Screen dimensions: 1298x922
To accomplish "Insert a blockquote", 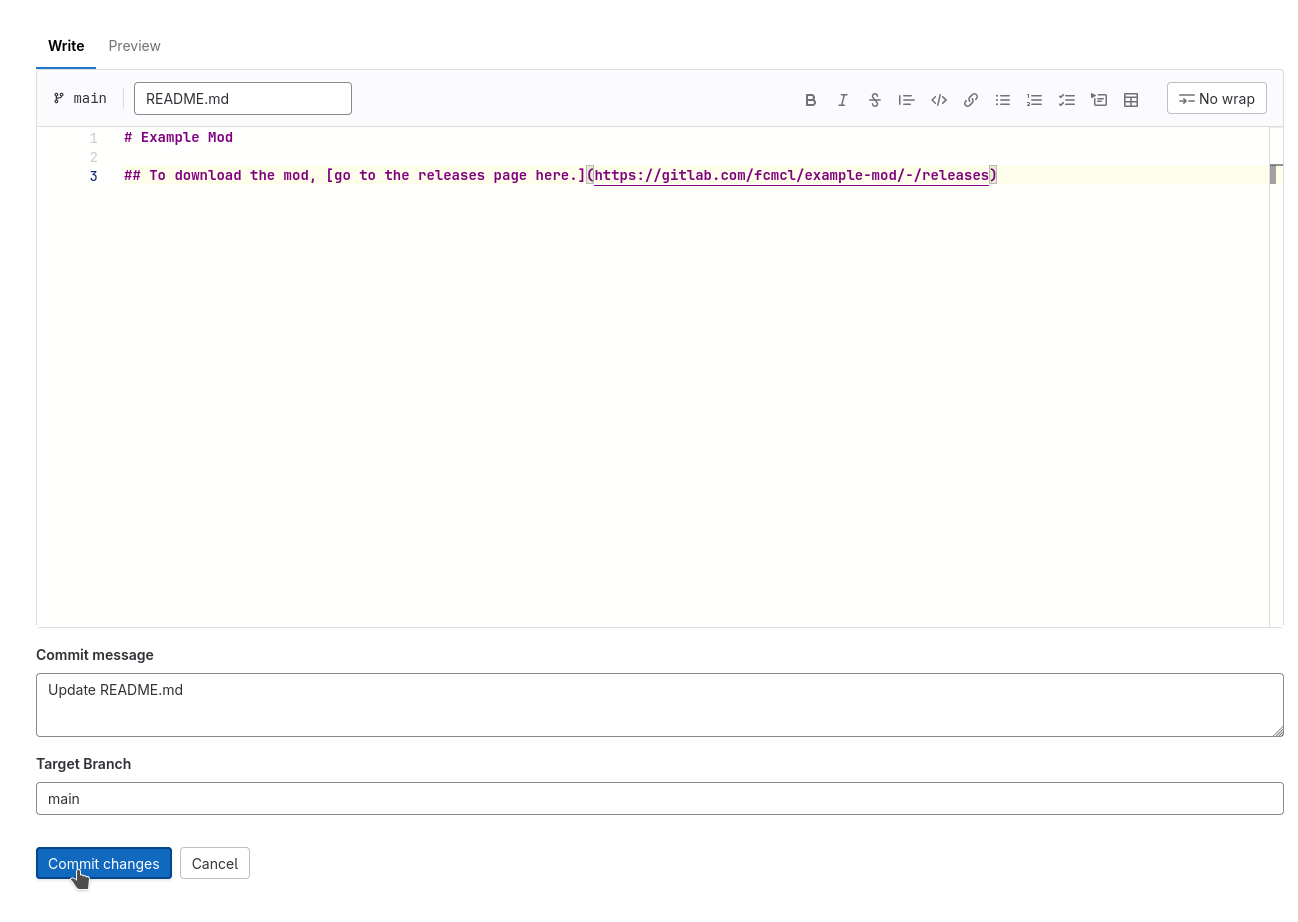I will click(x=907, y=100).
